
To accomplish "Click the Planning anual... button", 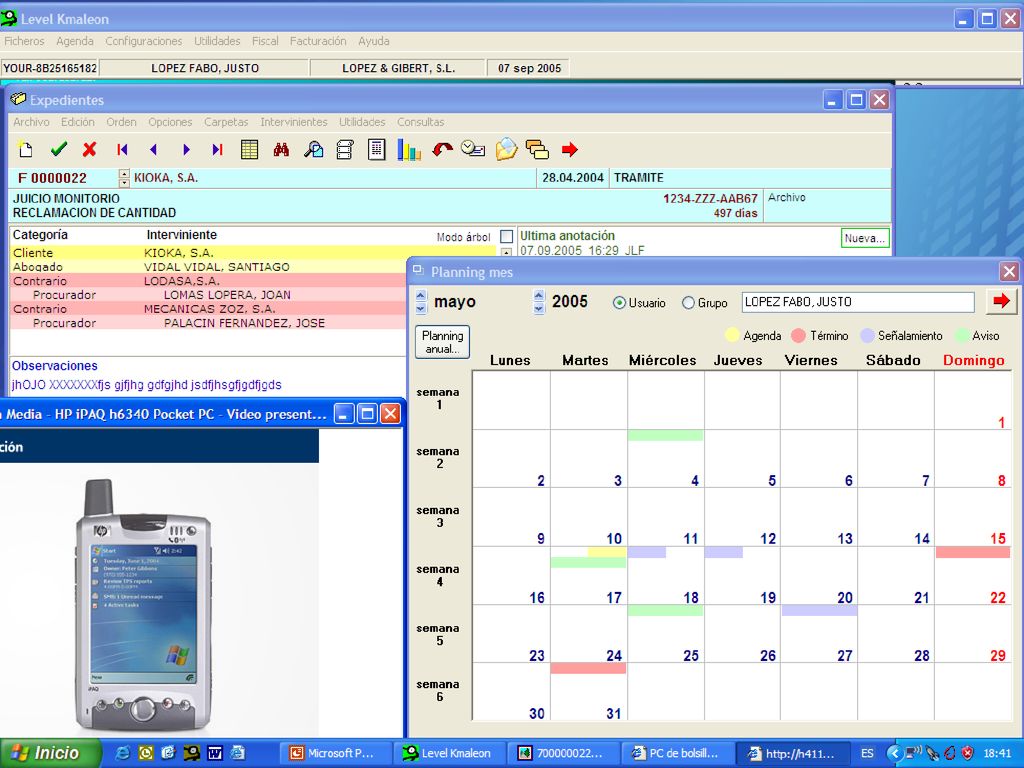I will [442, 342].
